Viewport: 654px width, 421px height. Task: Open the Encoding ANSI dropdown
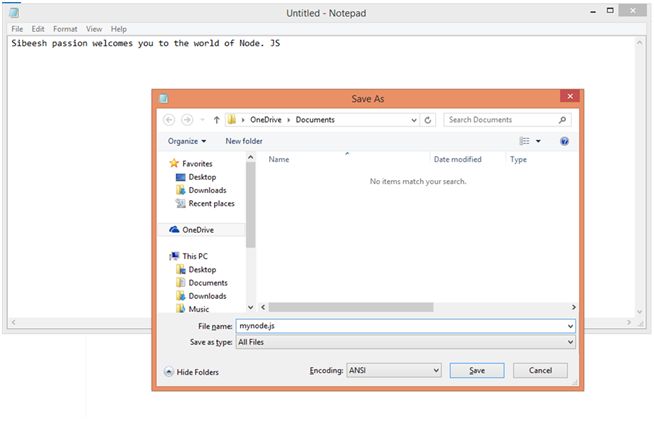[x=394, y=370]
